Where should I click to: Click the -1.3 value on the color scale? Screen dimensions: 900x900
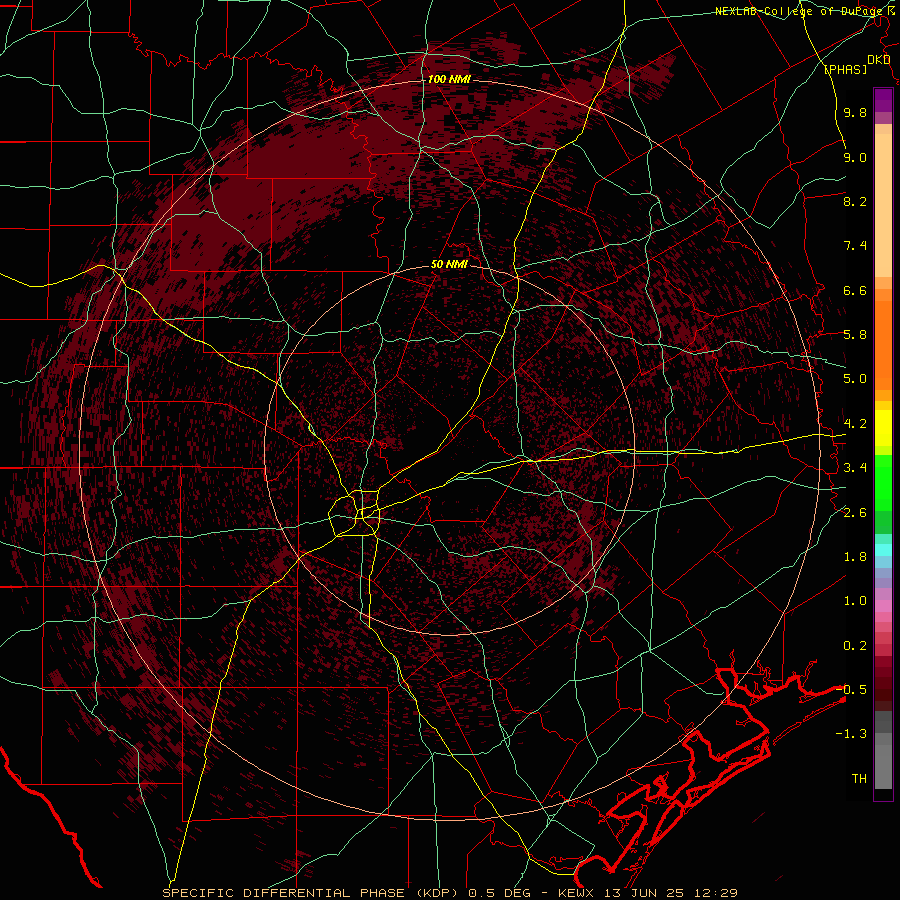tap(851, 734)
